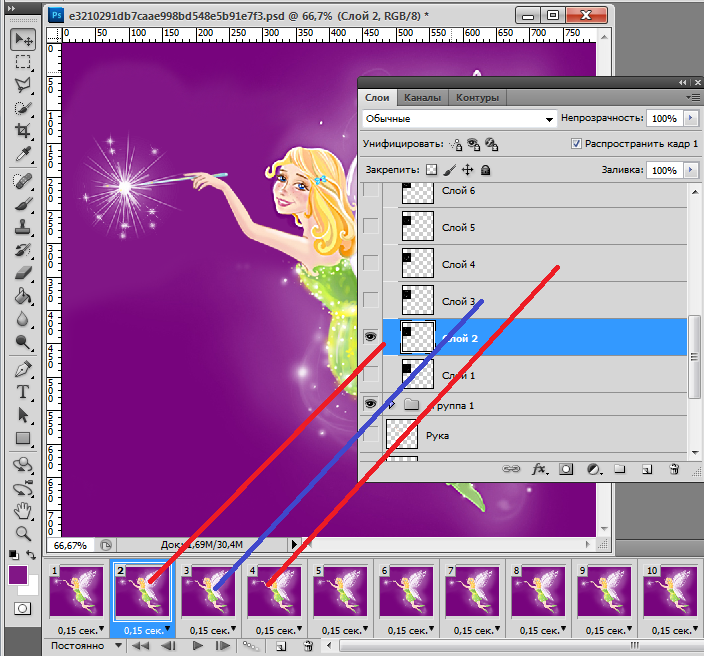Swap foreground and background colors
This screenshot has height=656, width=704.
[31, 555]
